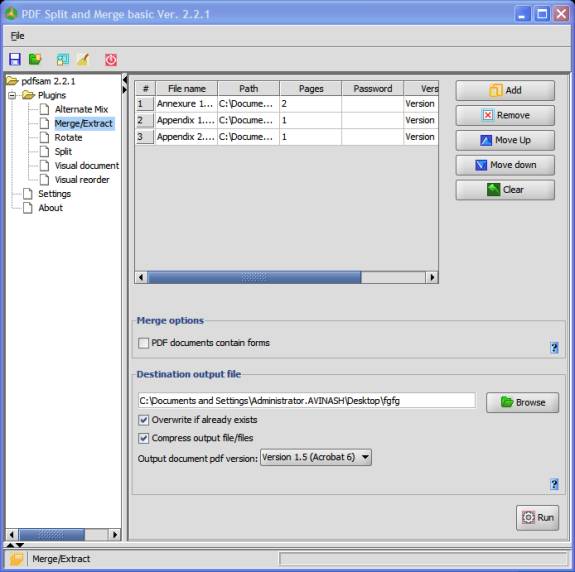Select Merge/Extract plugin

(x=84, y=123)
